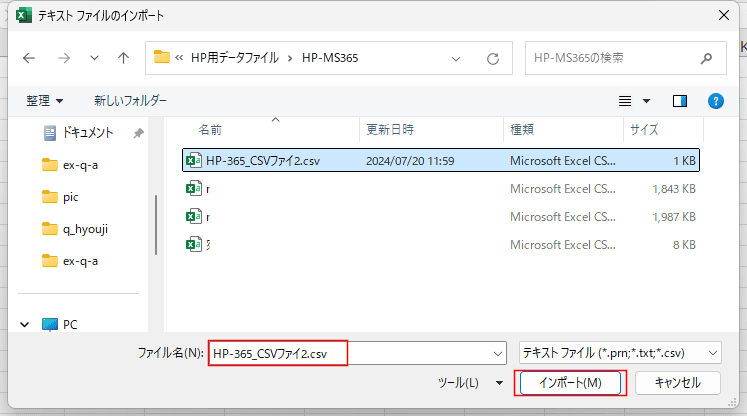Click the search magnifier icon
Screen dimensions: 747x416
708,59
